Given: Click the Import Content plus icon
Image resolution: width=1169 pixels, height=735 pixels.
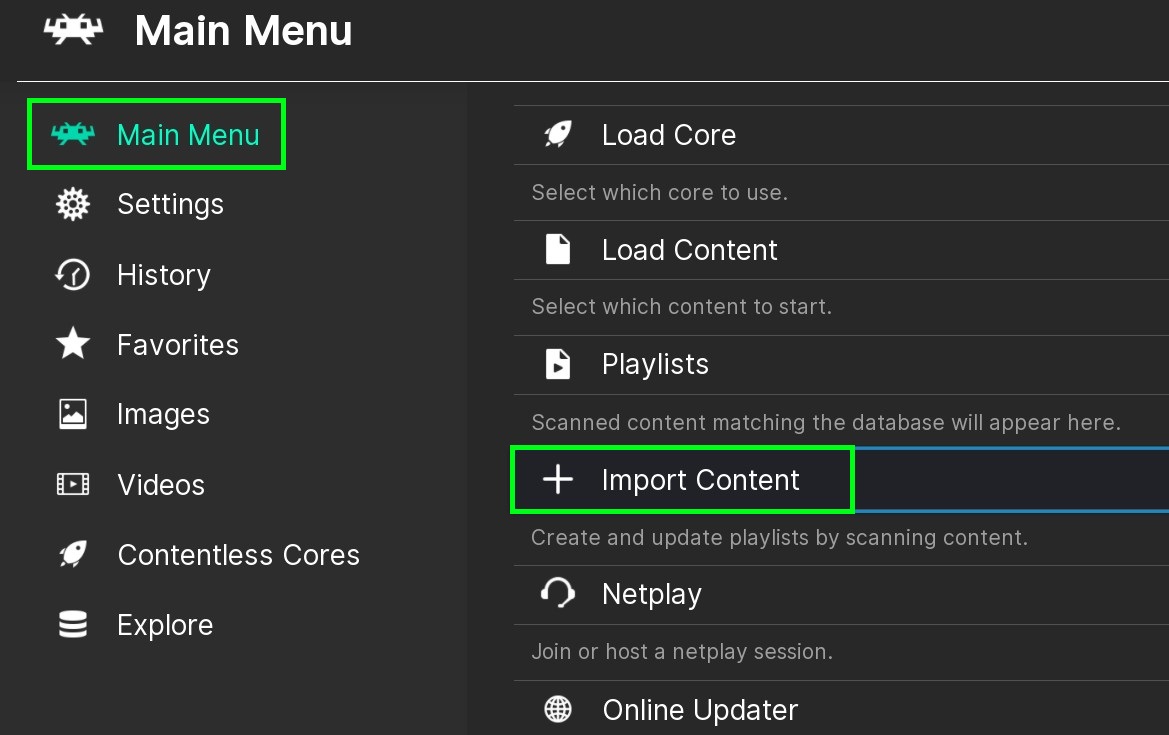Looking at the screenshot, I should point(558,480).
